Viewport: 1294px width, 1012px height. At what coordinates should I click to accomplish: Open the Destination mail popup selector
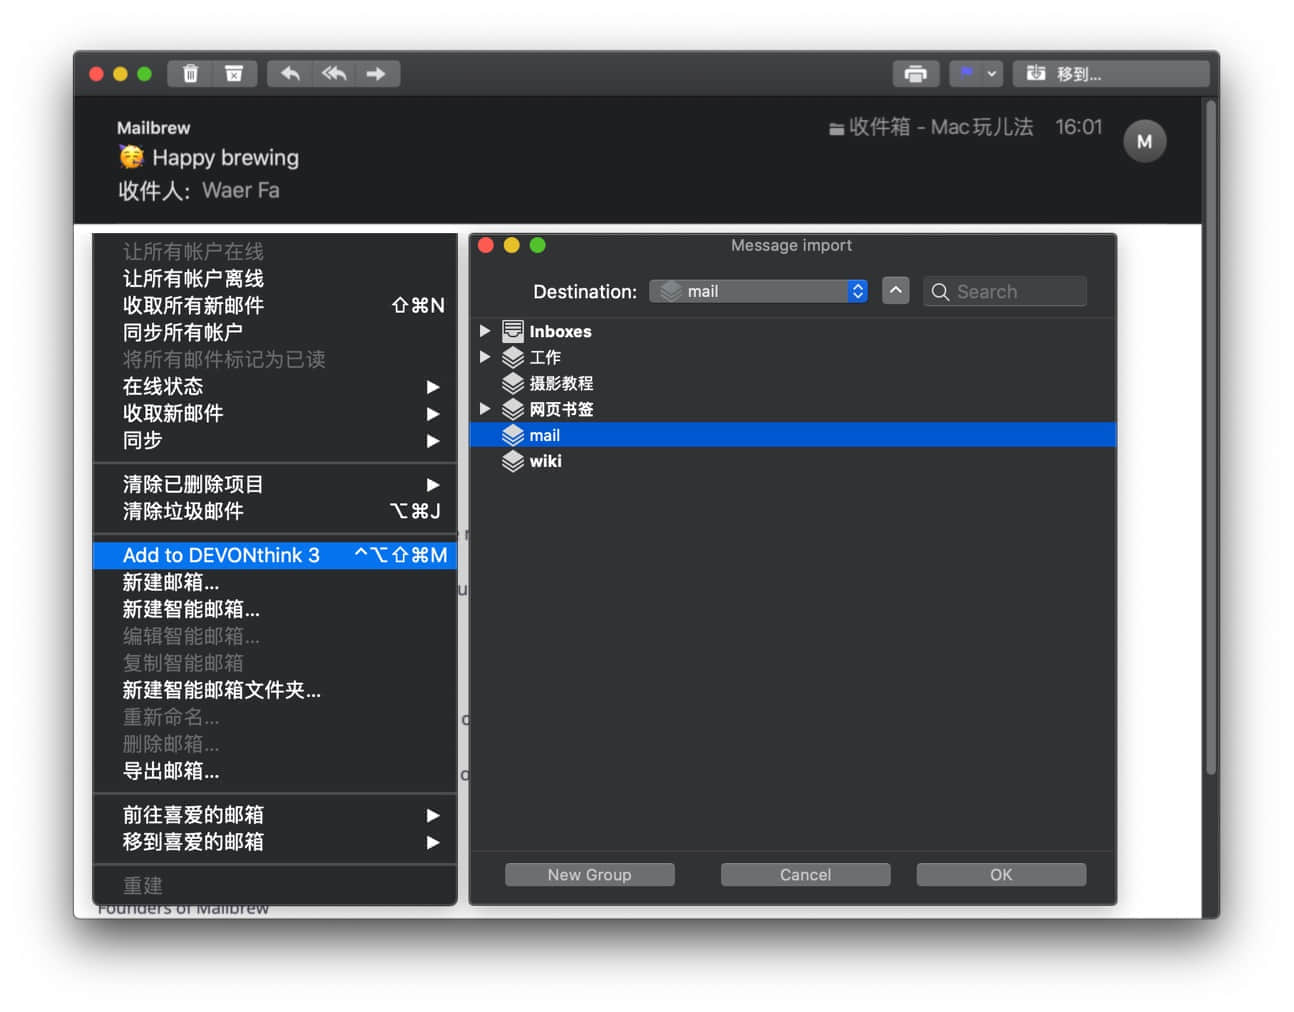(758, 291)
